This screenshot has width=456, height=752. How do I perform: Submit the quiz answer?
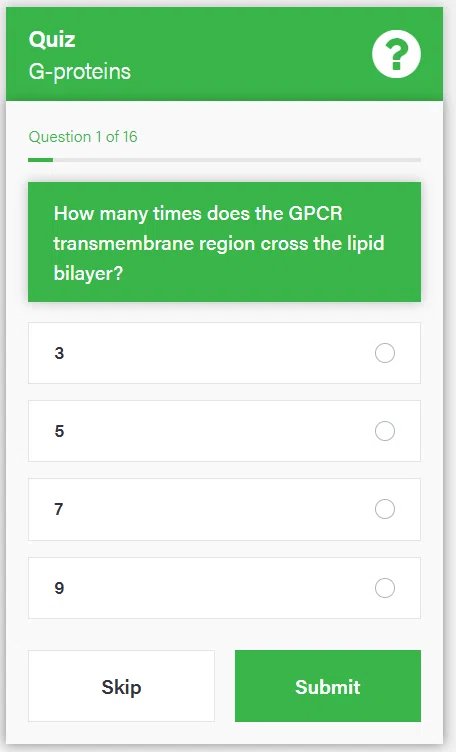click(x=328, y=686)
